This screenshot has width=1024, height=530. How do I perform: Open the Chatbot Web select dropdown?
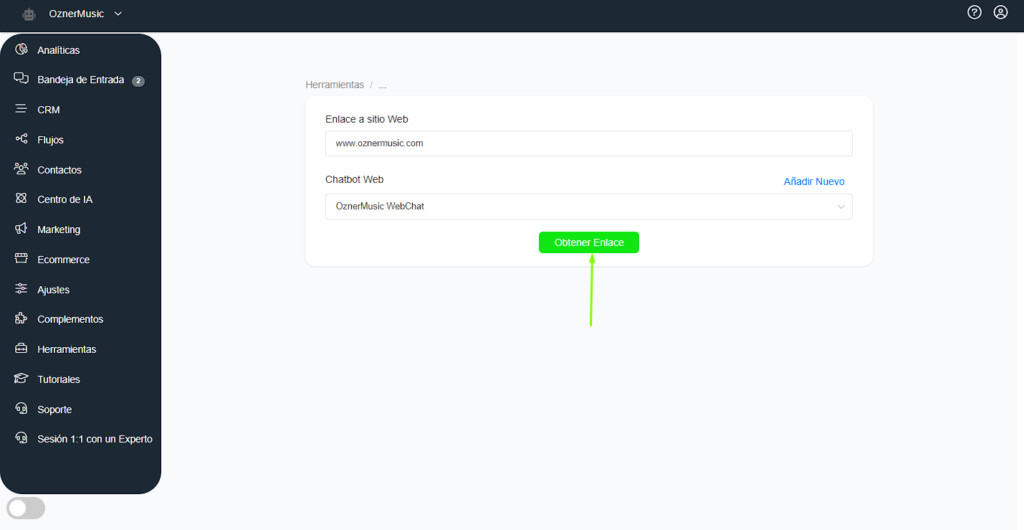[x=588, y=207]
